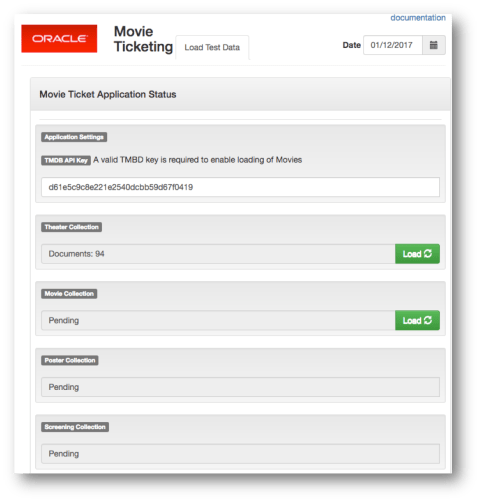The width and height of the screenshot is (480, 502).
Task: Click the Theater Collection badge
Action: tap(72, 227)
